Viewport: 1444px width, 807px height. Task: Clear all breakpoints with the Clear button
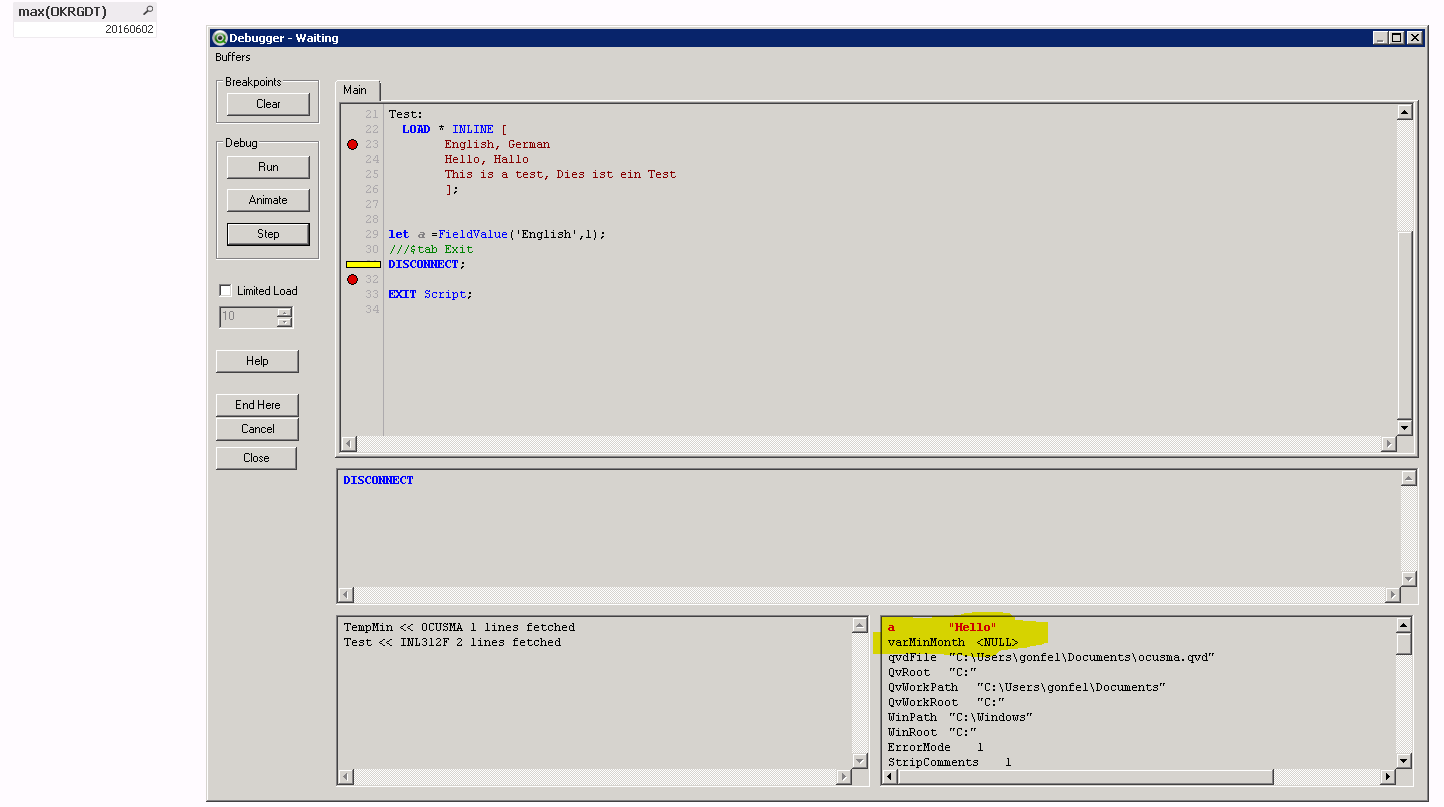pos(268,104)
